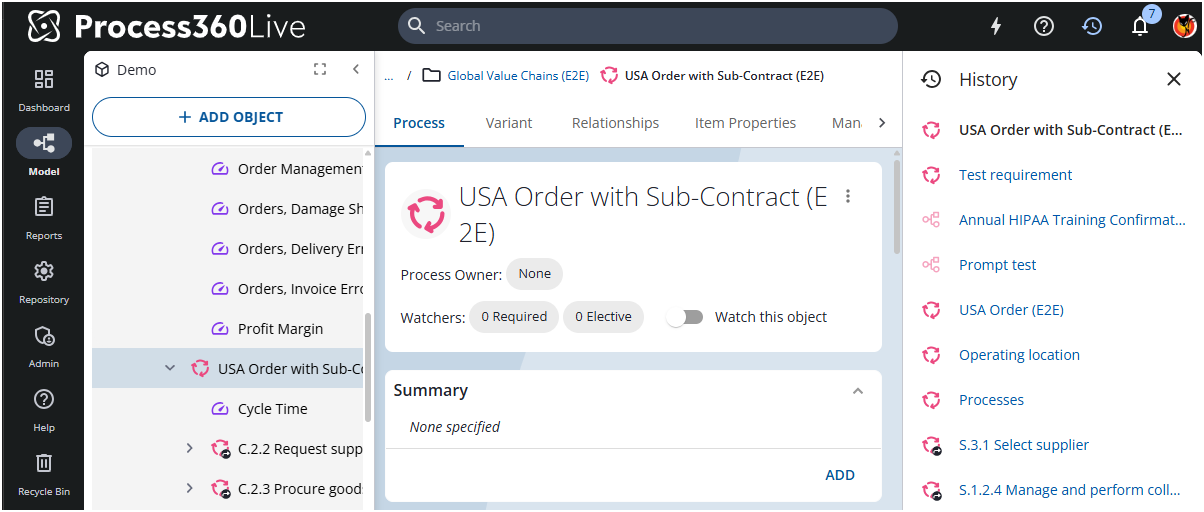Open the notifications bell
The height and width of the screenshot is (512, 1204).
(1140, 26)
